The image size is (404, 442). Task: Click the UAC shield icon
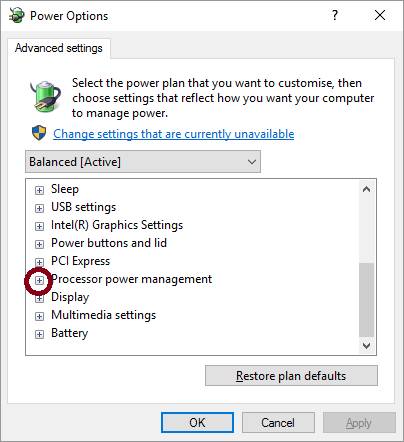point(39,133)
